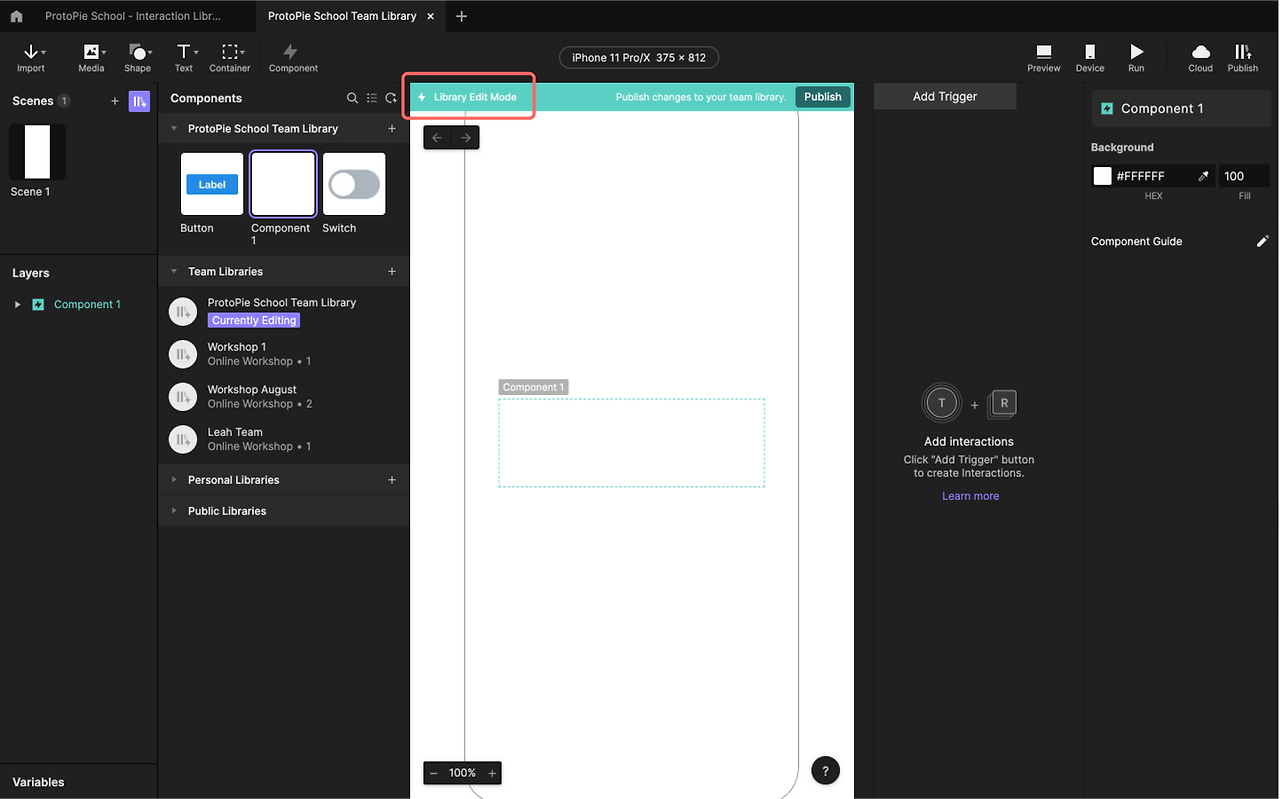Select the Button component thumbnail
The height and width of the screenshot is (799, 1280).
[x=212, y=184]
